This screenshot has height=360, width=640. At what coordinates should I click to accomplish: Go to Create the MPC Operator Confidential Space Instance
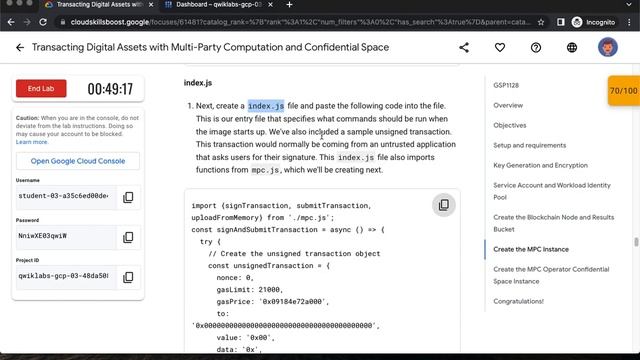551,275
